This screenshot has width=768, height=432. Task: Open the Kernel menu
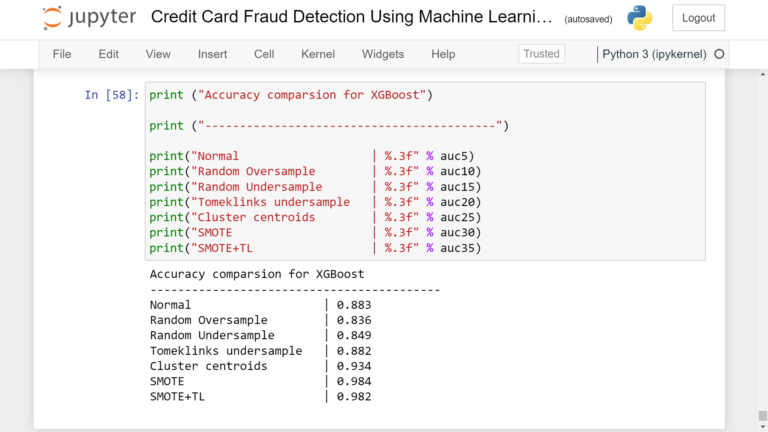(x=318, y=54)
